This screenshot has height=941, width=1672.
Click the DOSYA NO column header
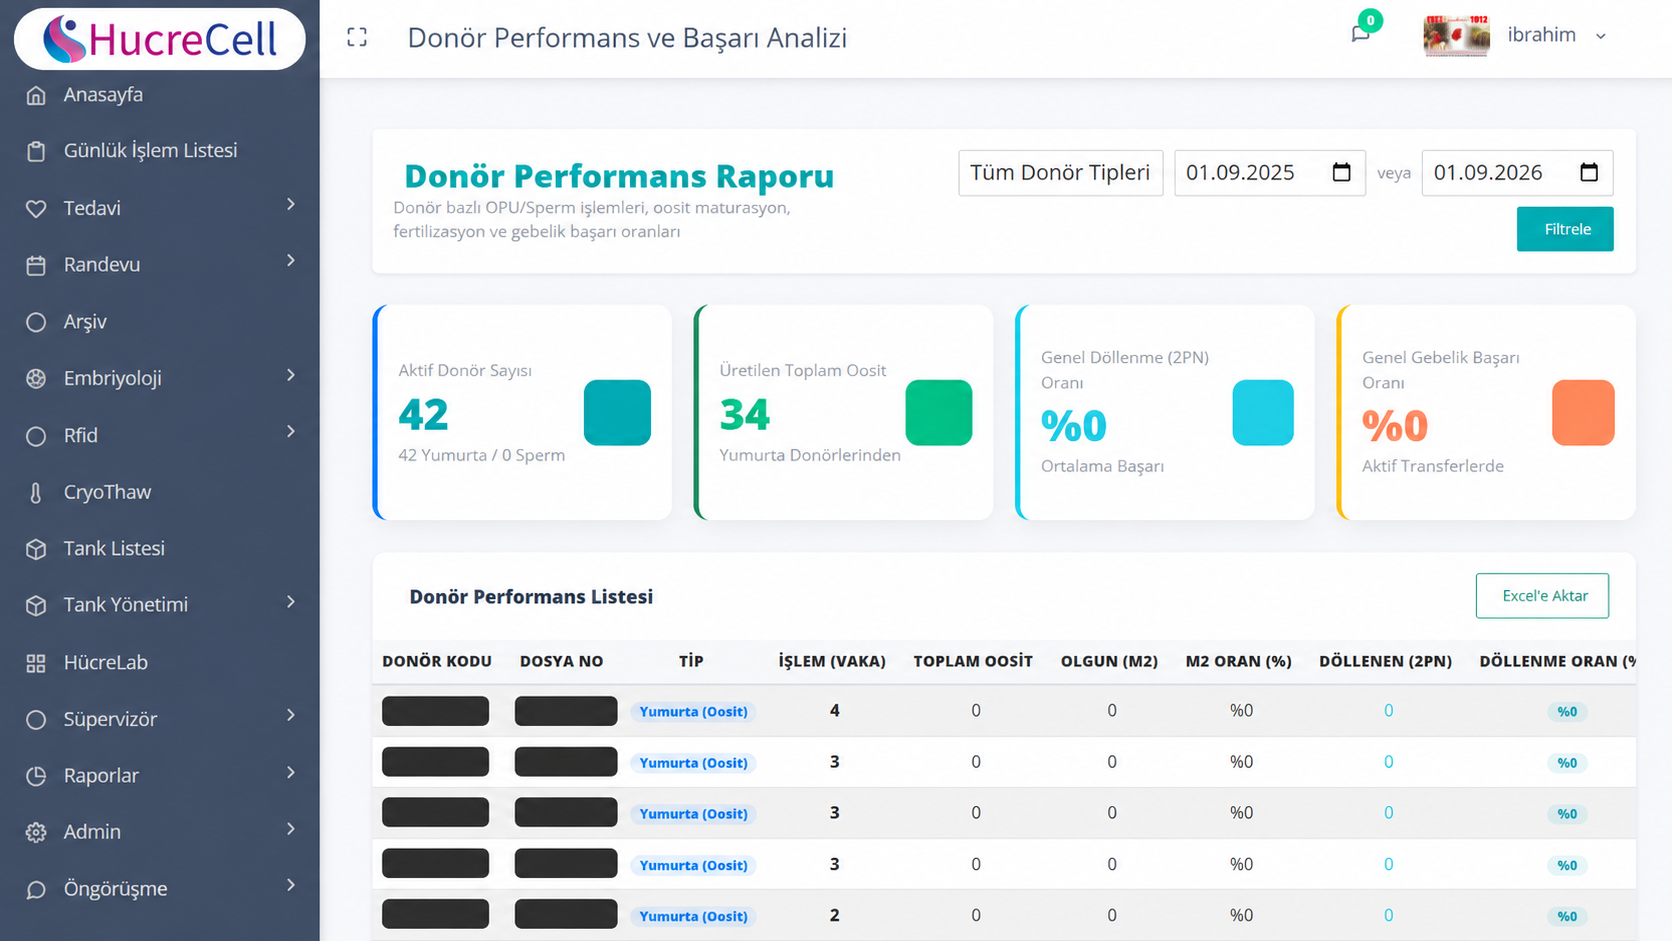click(562, 661)
